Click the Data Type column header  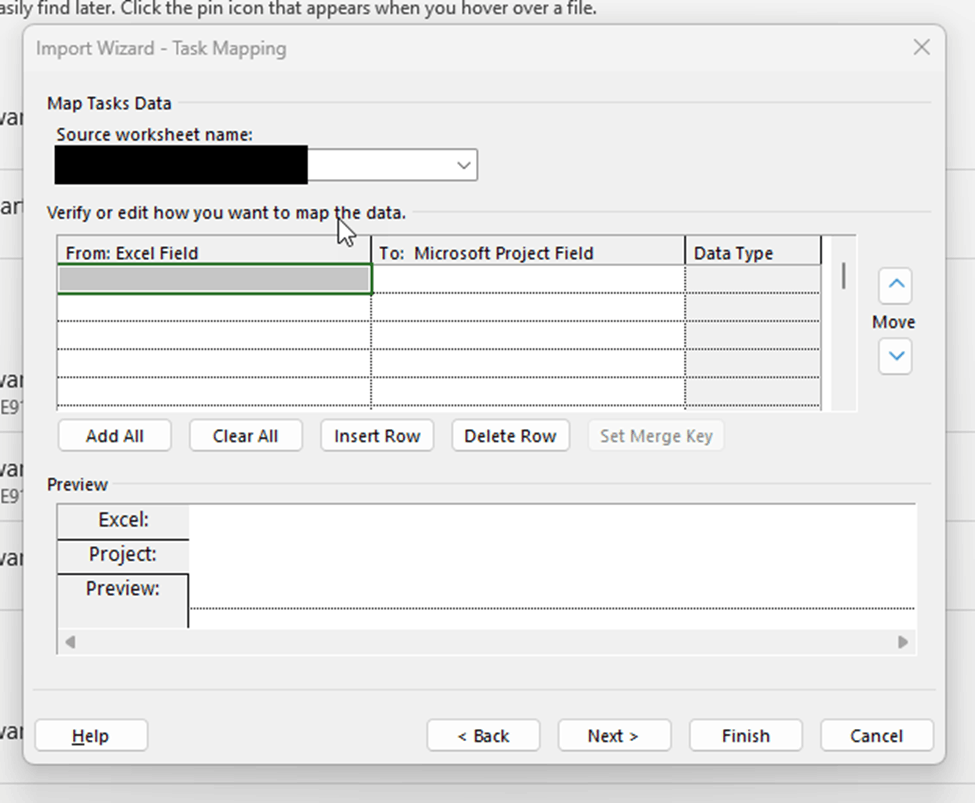[x=751, y=252]
